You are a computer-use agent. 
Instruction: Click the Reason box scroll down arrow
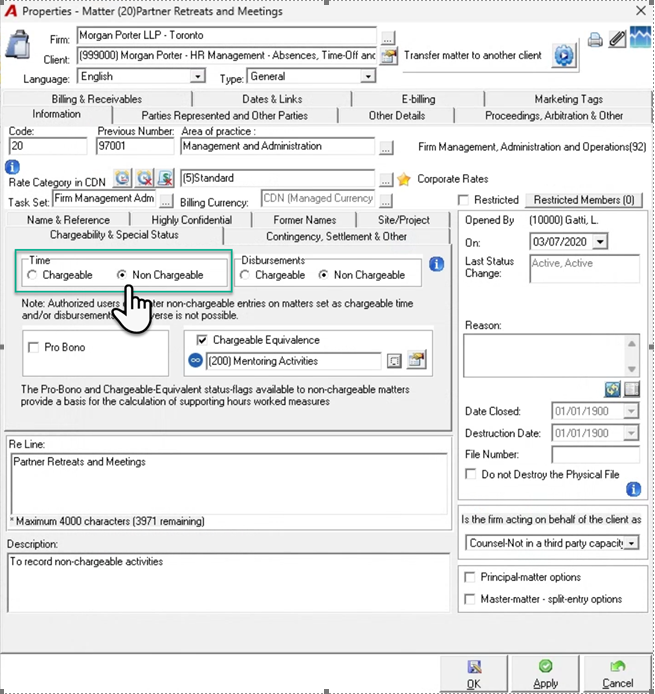click(632, 369)
